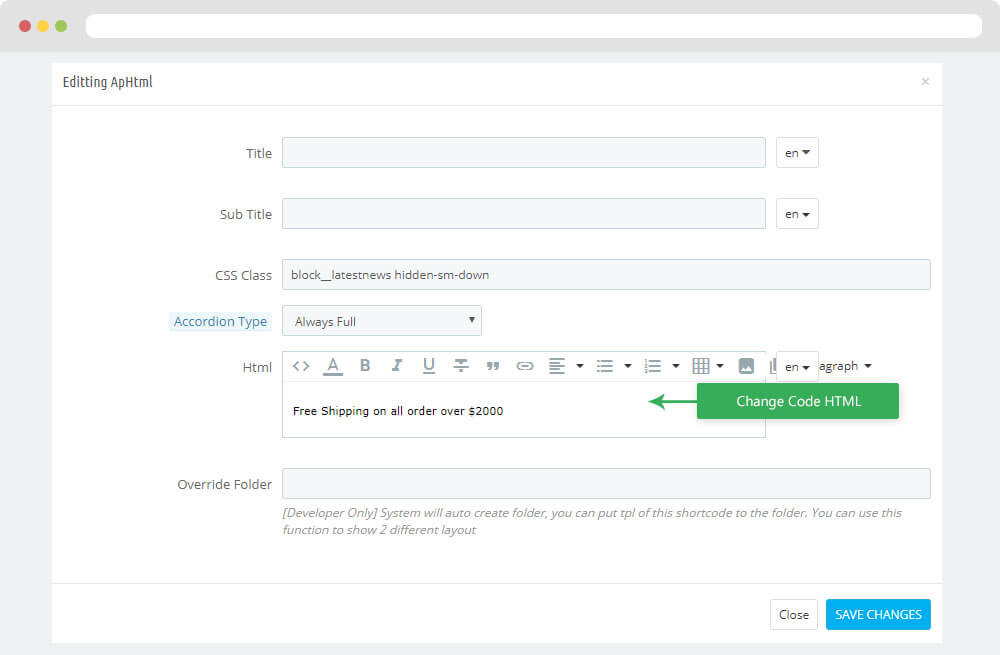Click red window close dot
The height and width of the screenshot is (655, 1000).
(25, 26)
